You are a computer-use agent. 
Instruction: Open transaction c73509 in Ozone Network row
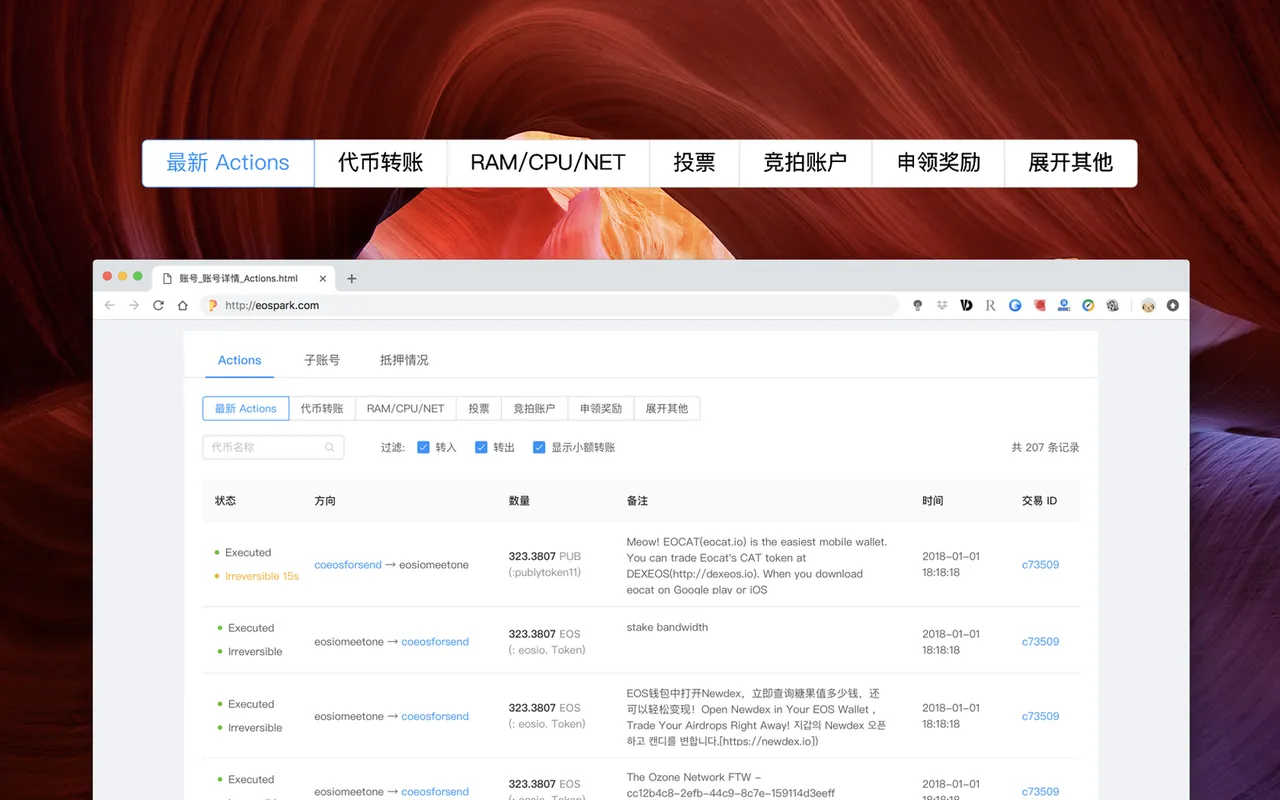[x=1040, y=792]
